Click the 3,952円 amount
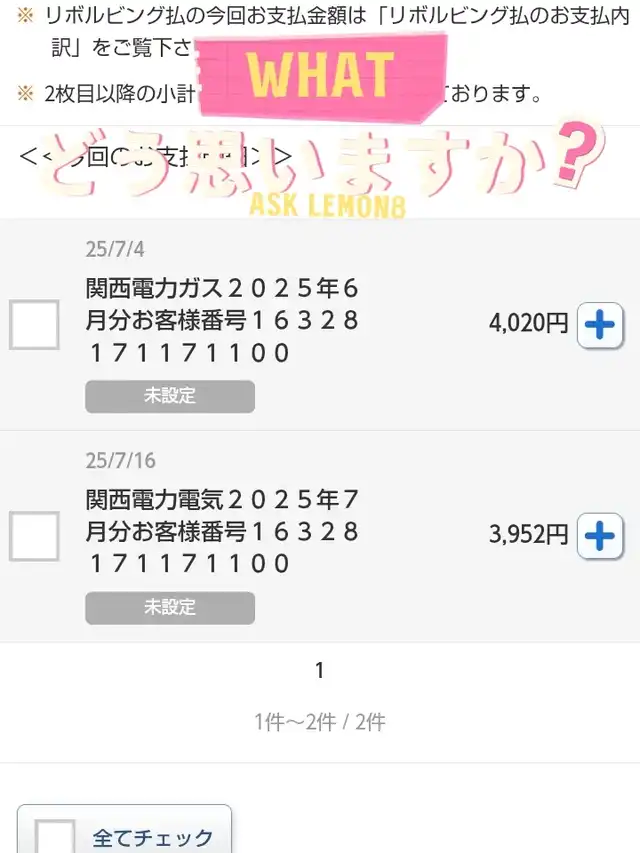 pyautogui.click(x=528, y=535)
